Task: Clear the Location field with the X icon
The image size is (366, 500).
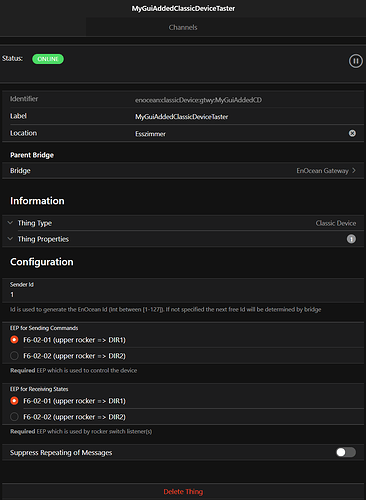Action: (352, 133)
